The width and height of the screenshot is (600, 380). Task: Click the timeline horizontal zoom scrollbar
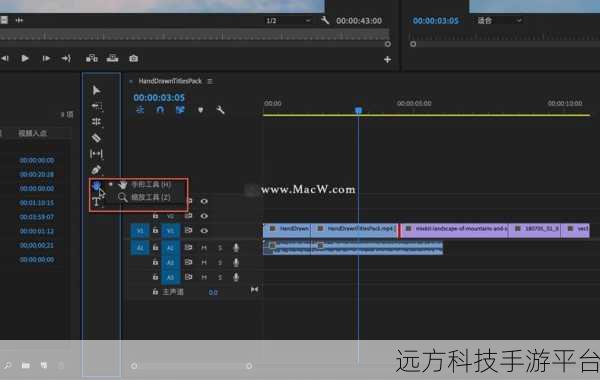(x=191, y=366)
